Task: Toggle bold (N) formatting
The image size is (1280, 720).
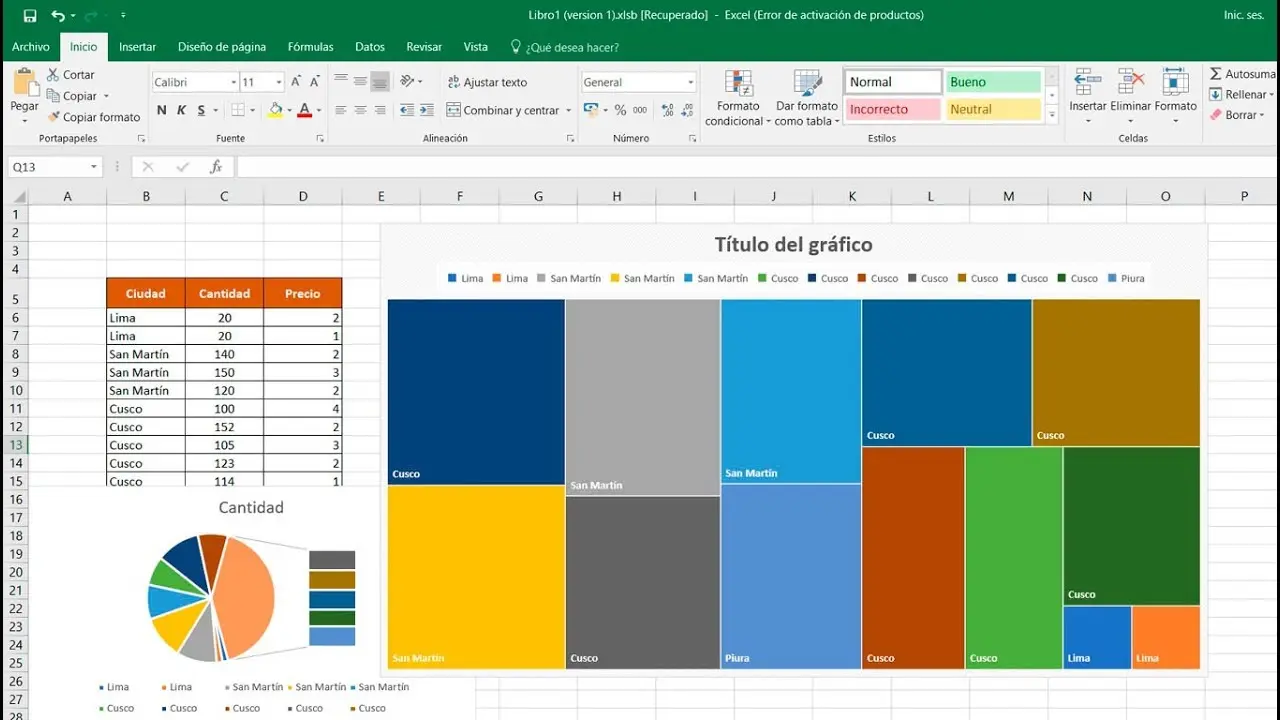Action: tap(162, 110)
